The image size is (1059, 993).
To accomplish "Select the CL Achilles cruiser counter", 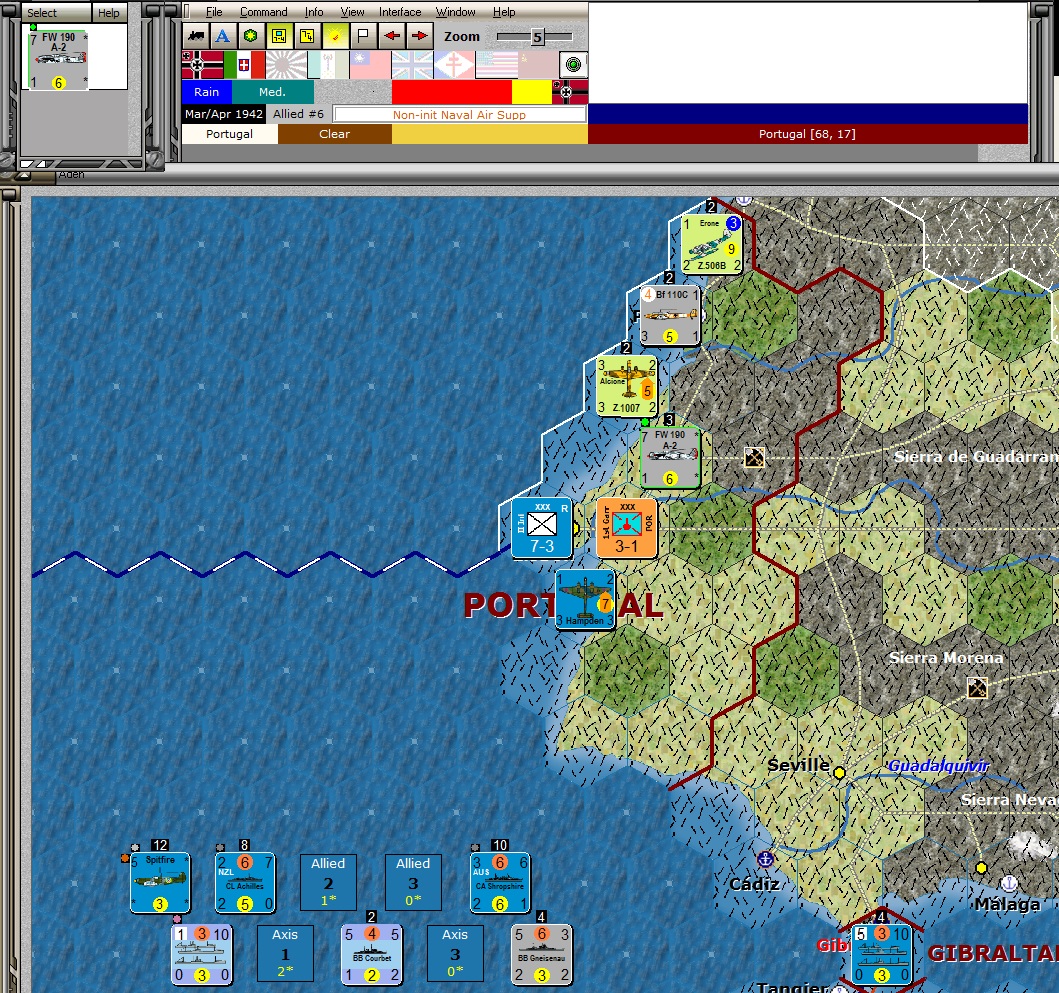I will click(x=245, y=883).
